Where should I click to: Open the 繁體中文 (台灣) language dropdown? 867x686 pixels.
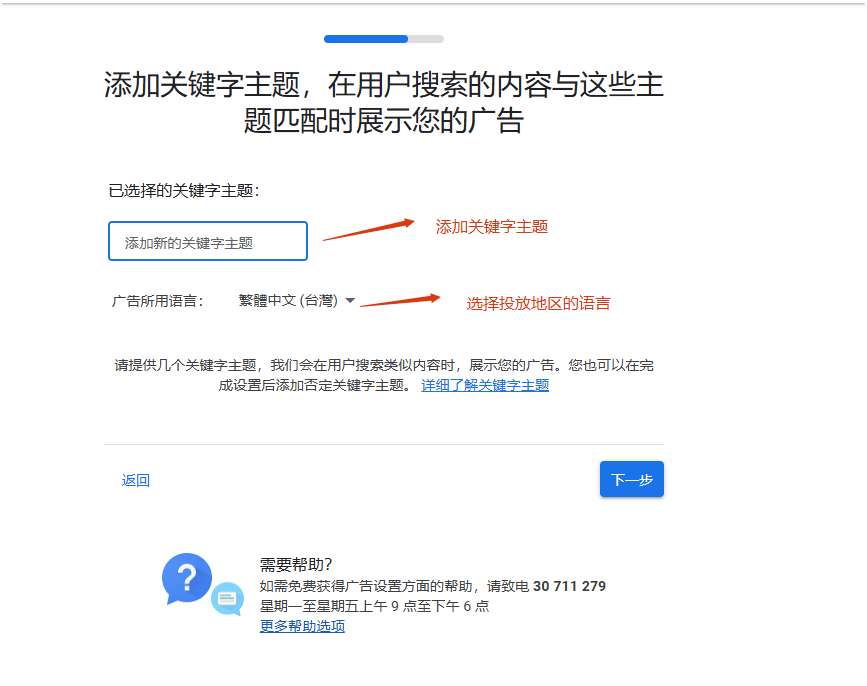(296, 301)
